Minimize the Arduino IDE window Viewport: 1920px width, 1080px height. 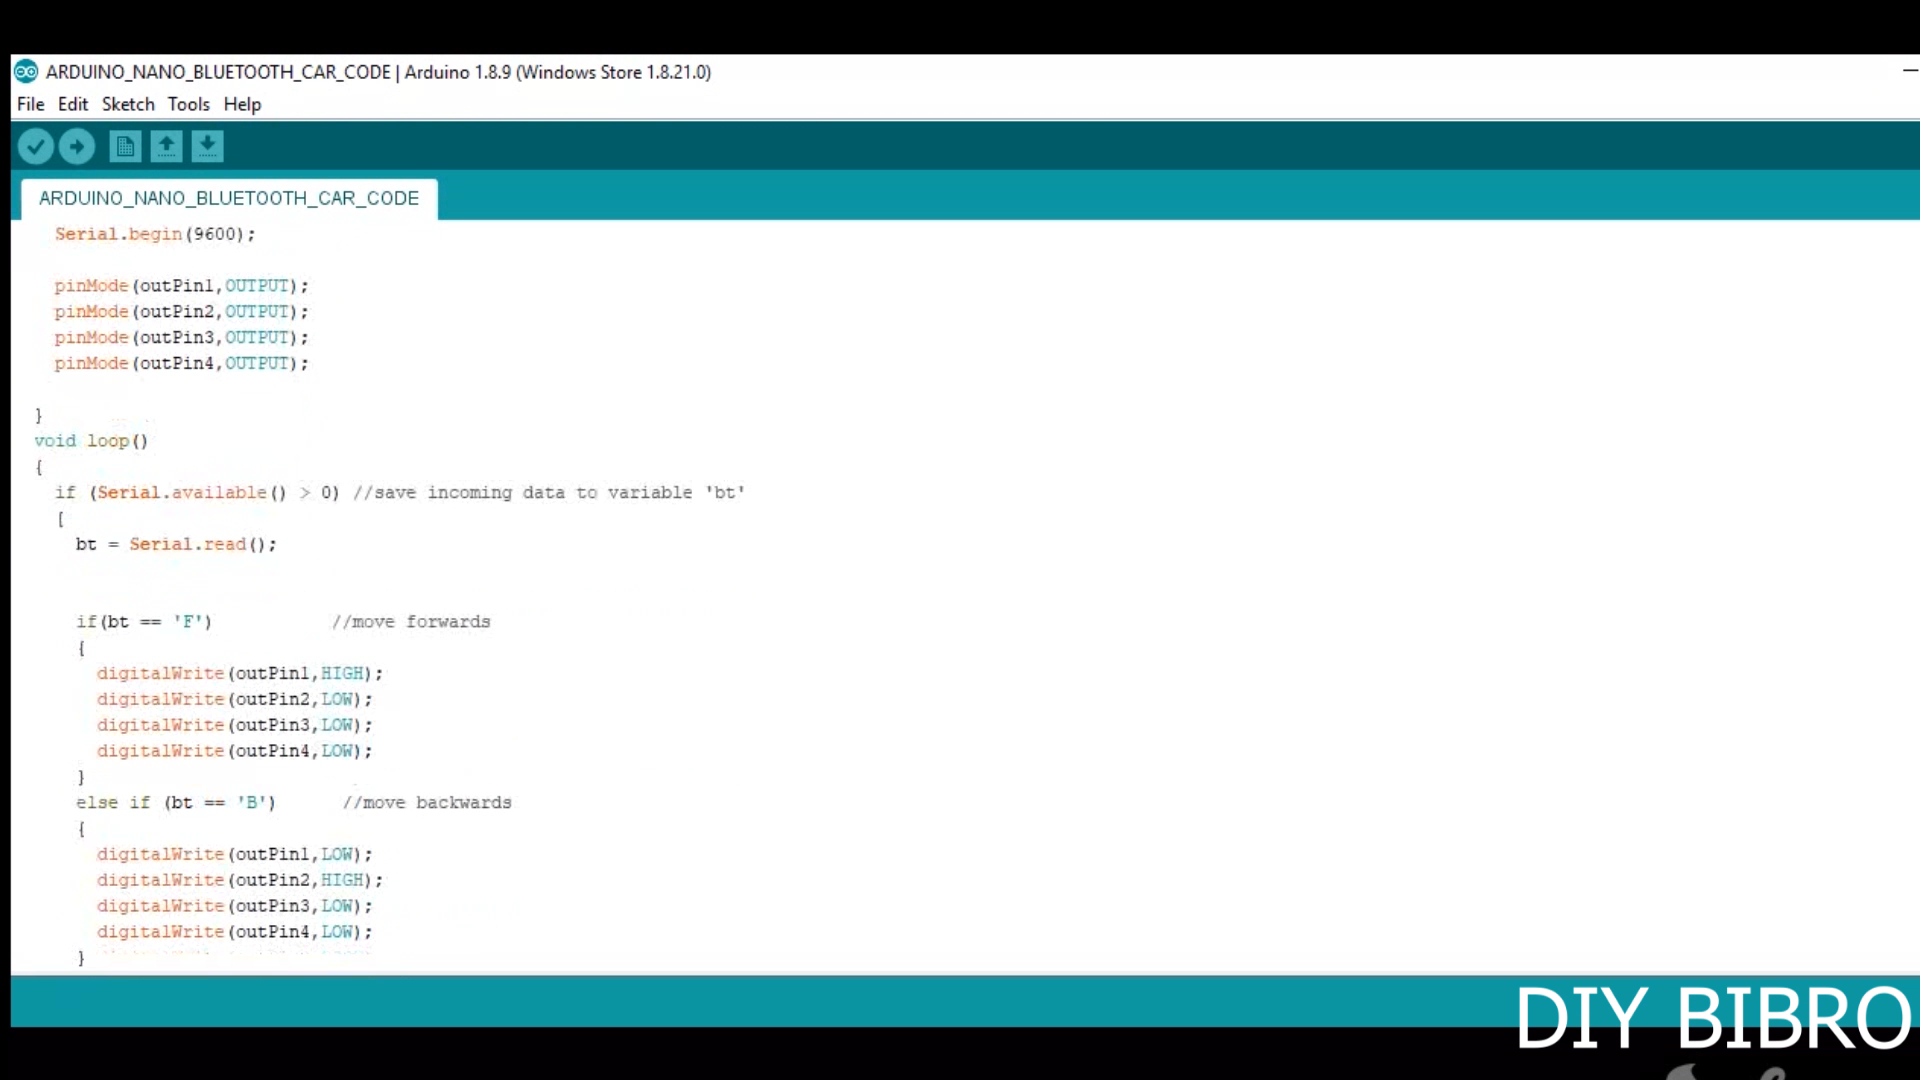(1909, 71)
